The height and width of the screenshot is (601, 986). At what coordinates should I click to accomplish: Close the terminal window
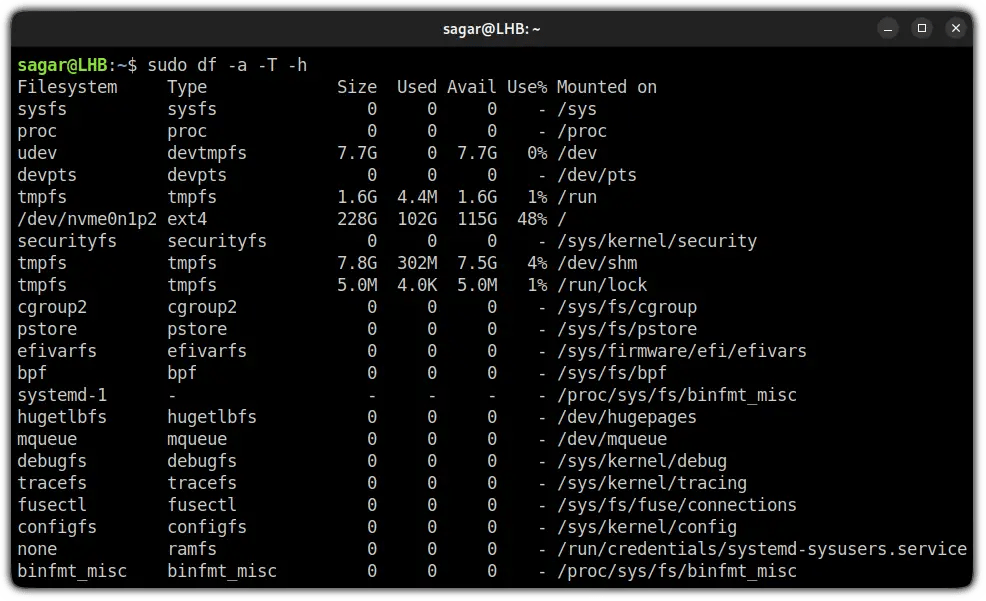(956, 28)
